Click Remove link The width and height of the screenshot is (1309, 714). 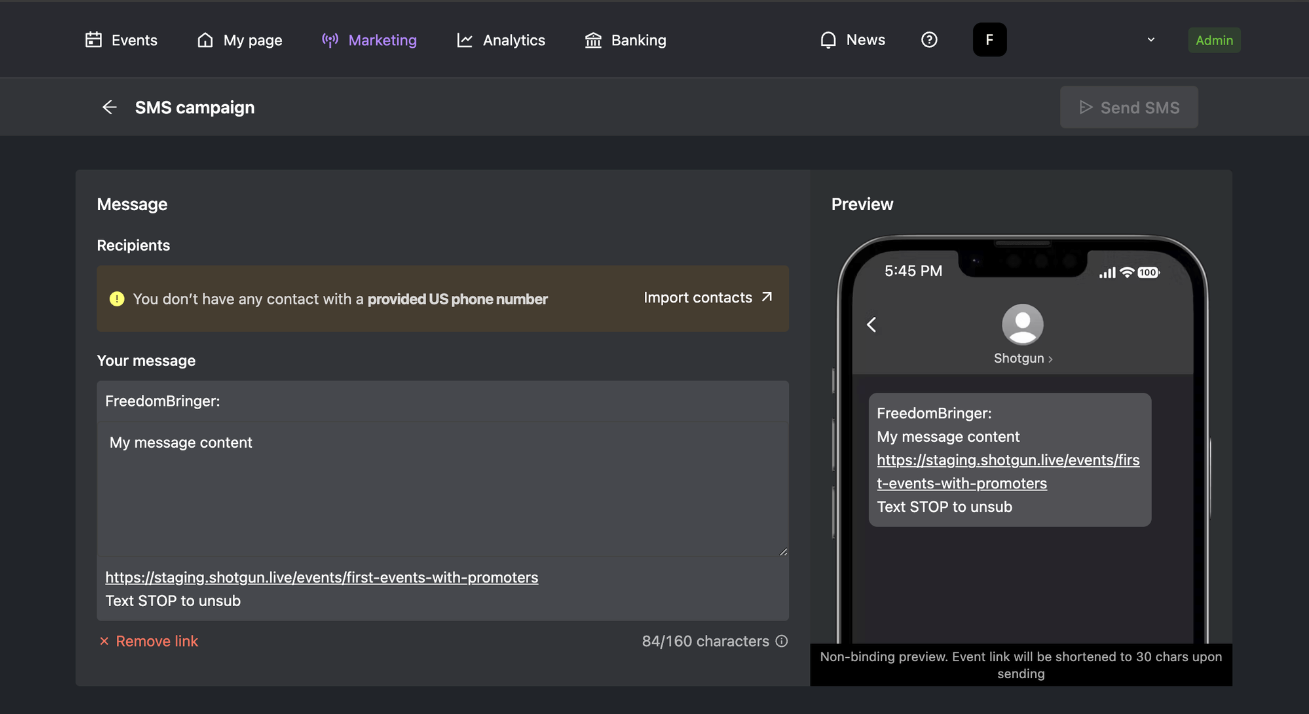coord(148,641)
